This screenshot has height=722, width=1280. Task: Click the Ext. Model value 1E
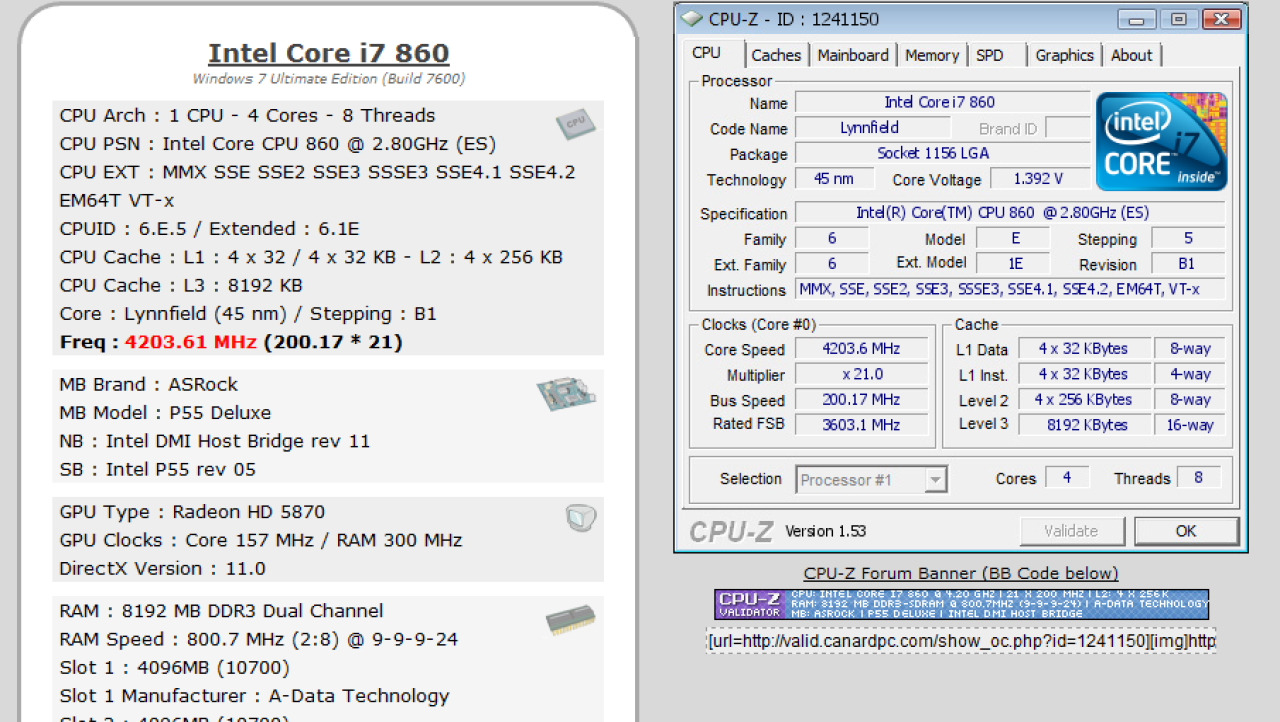tap(1013, 264)
